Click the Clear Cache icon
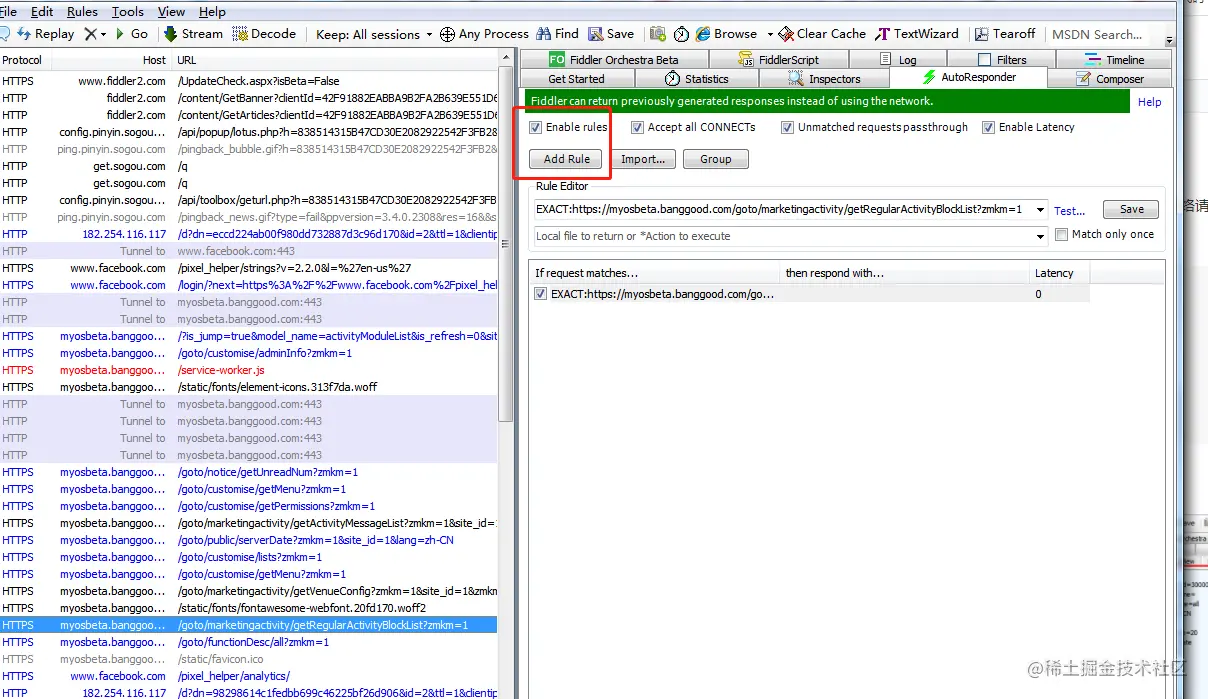 [787, 34]
